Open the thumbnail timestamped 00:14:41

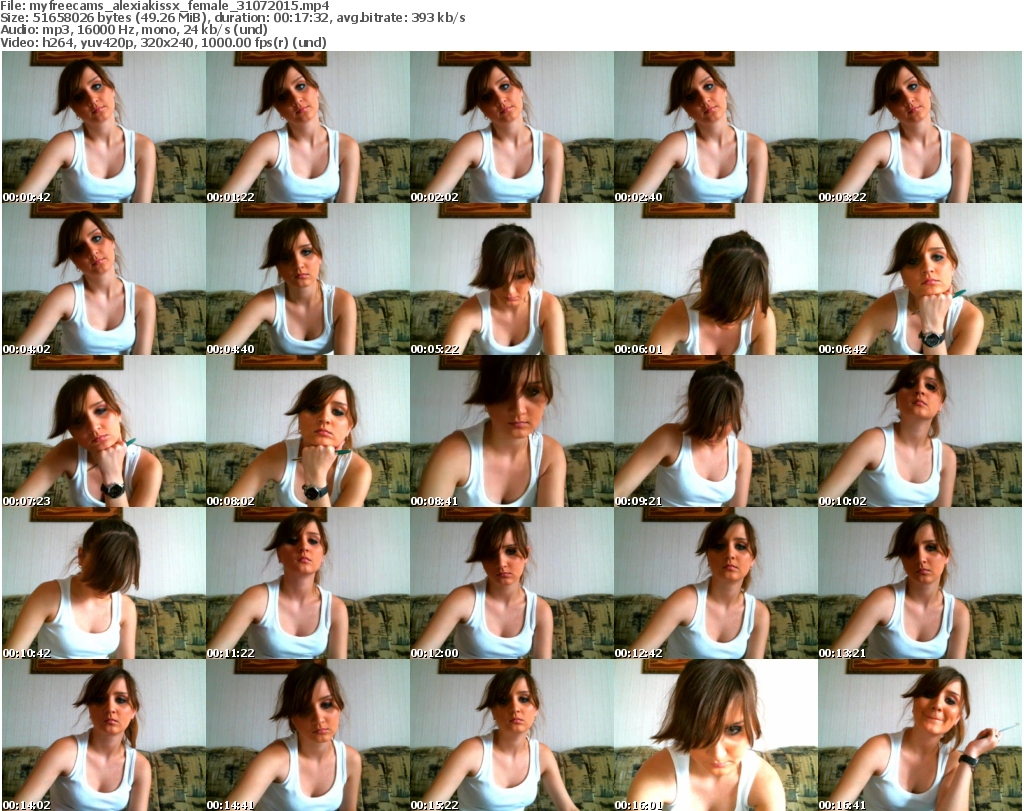click(308, 735)
